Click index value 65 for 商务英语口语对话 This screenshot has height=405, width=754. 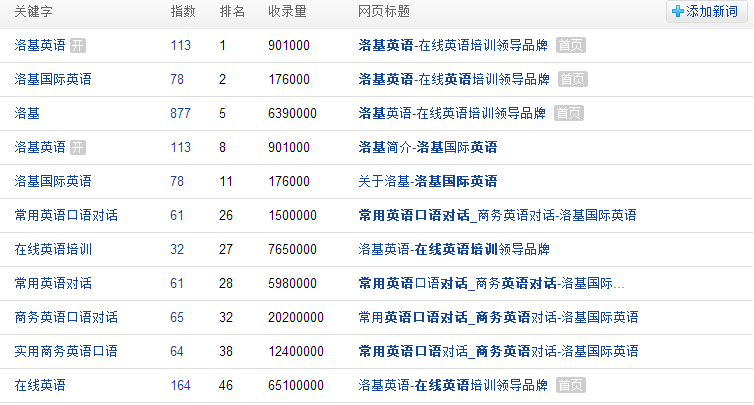(x=177, y=317)
